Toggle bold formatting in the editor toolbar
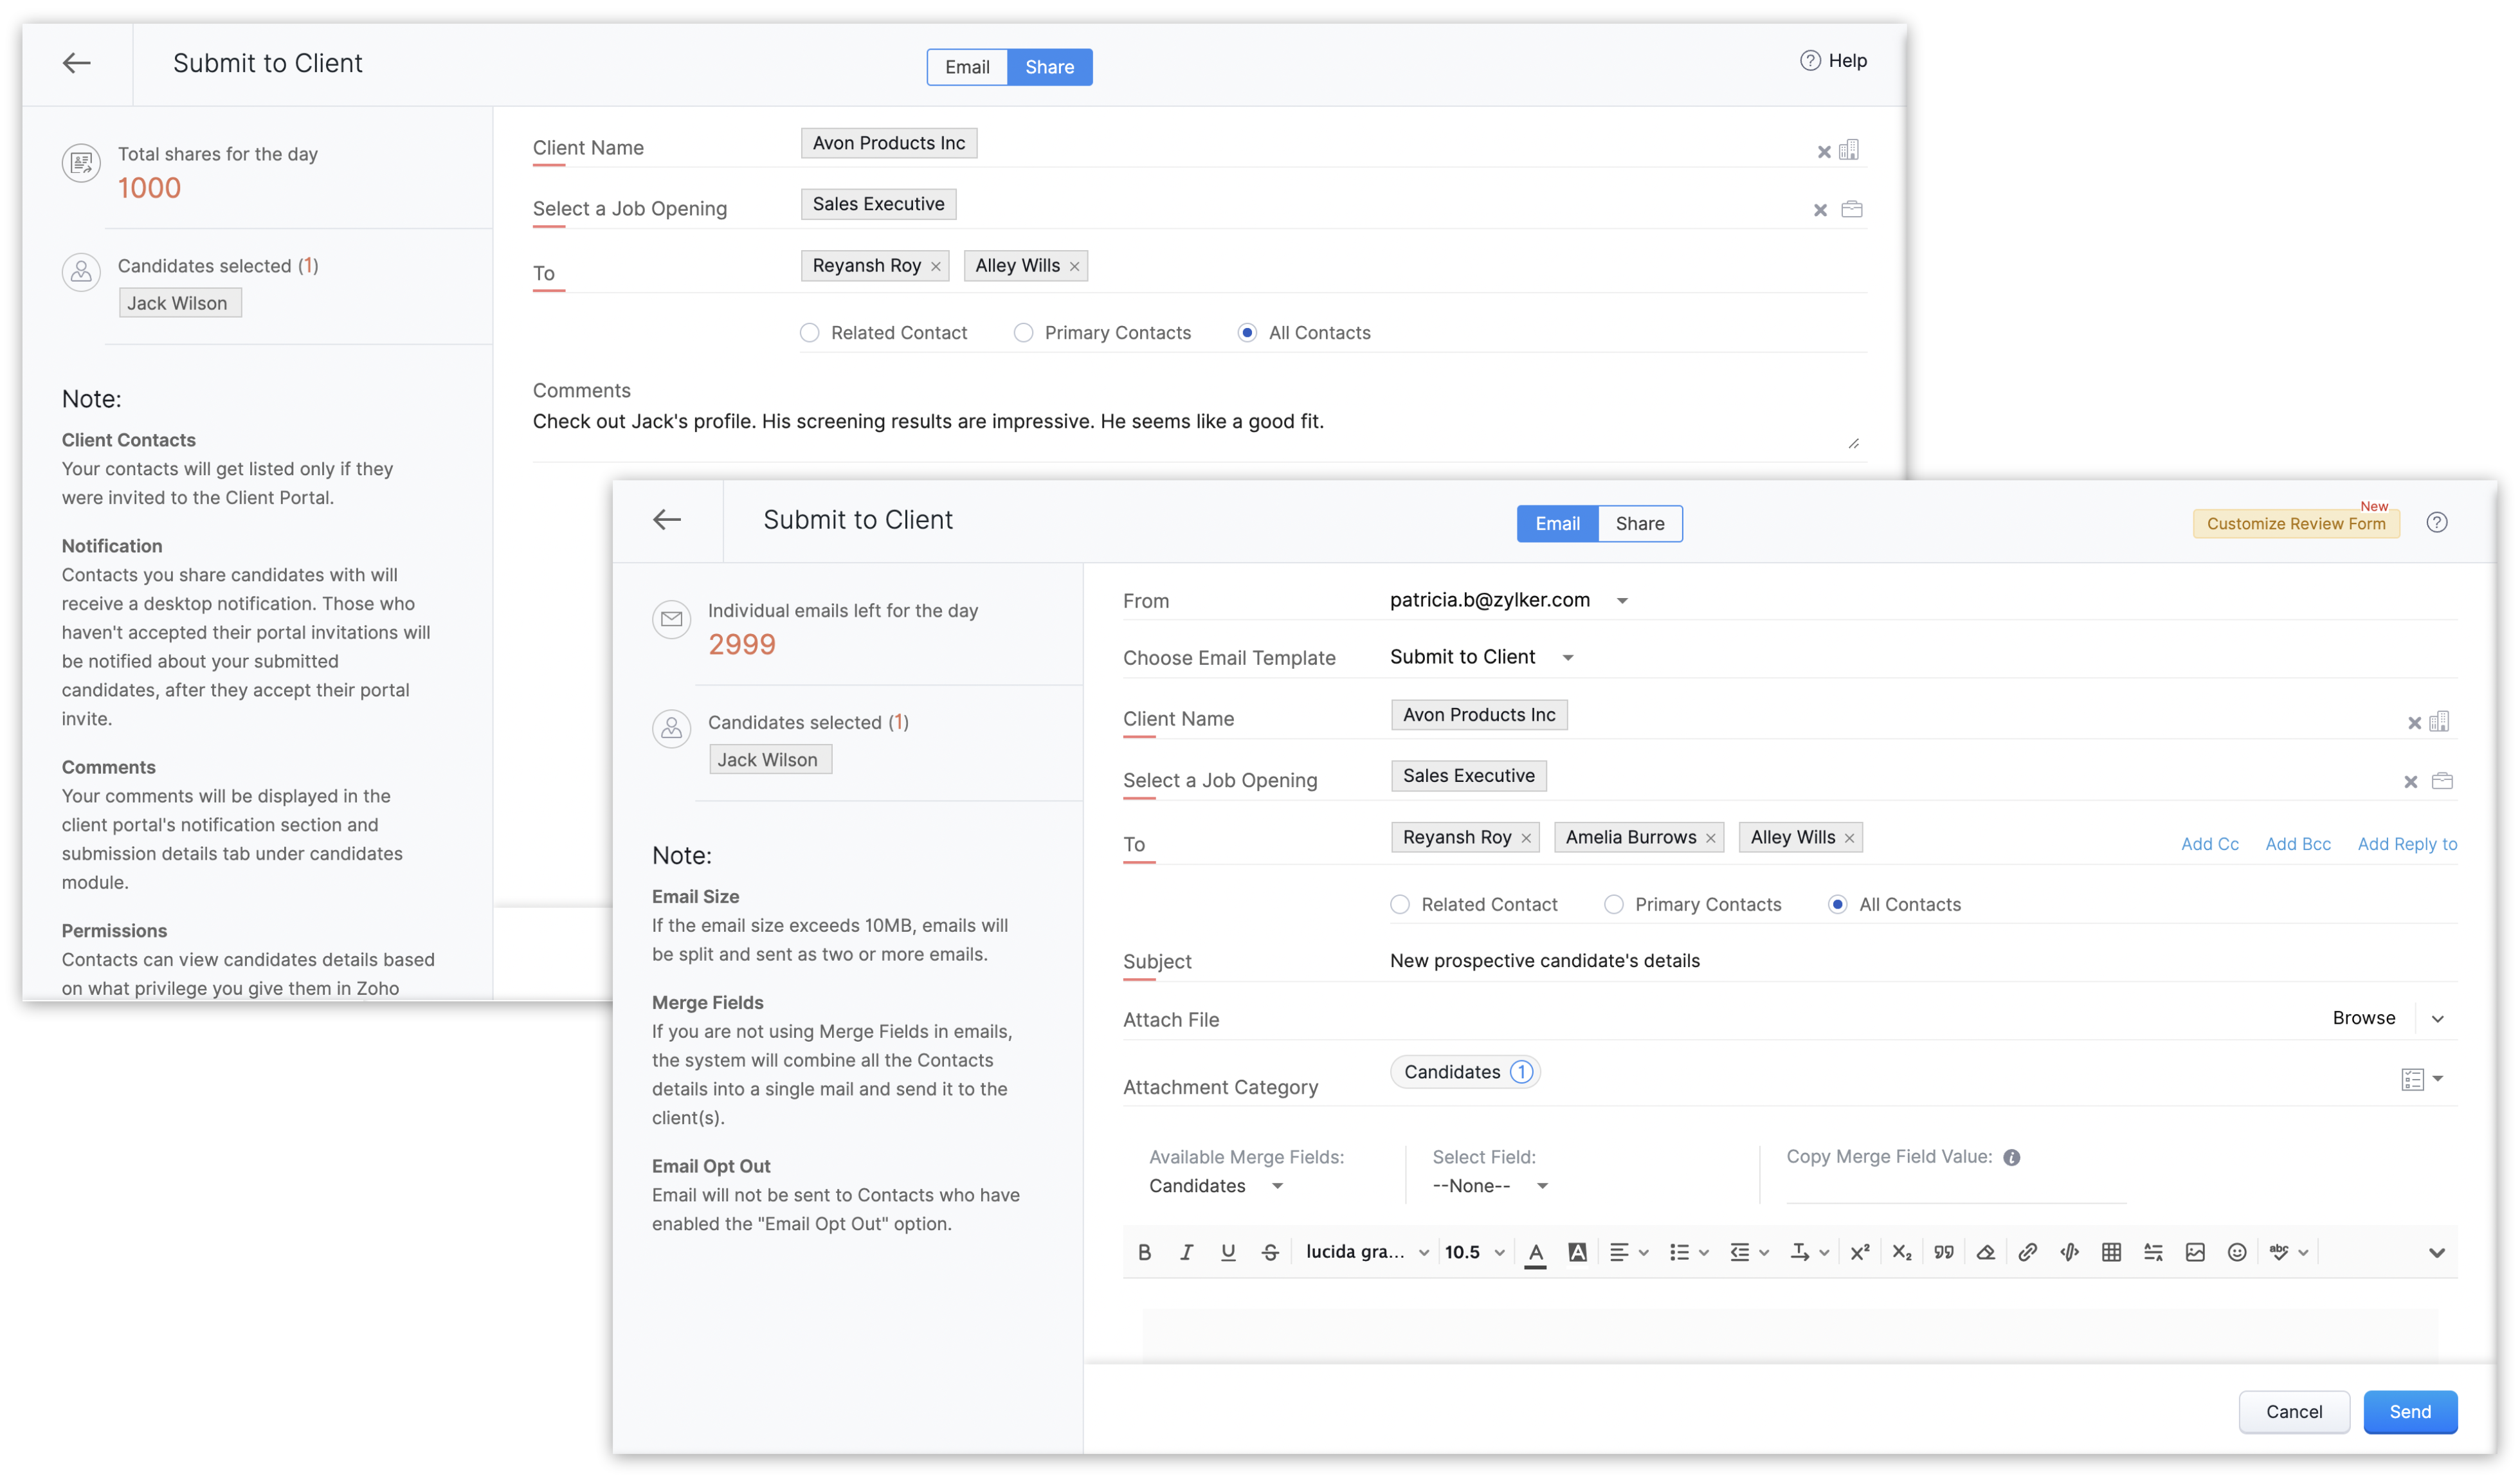2520x1479 pixels. pos(1145,1252)
